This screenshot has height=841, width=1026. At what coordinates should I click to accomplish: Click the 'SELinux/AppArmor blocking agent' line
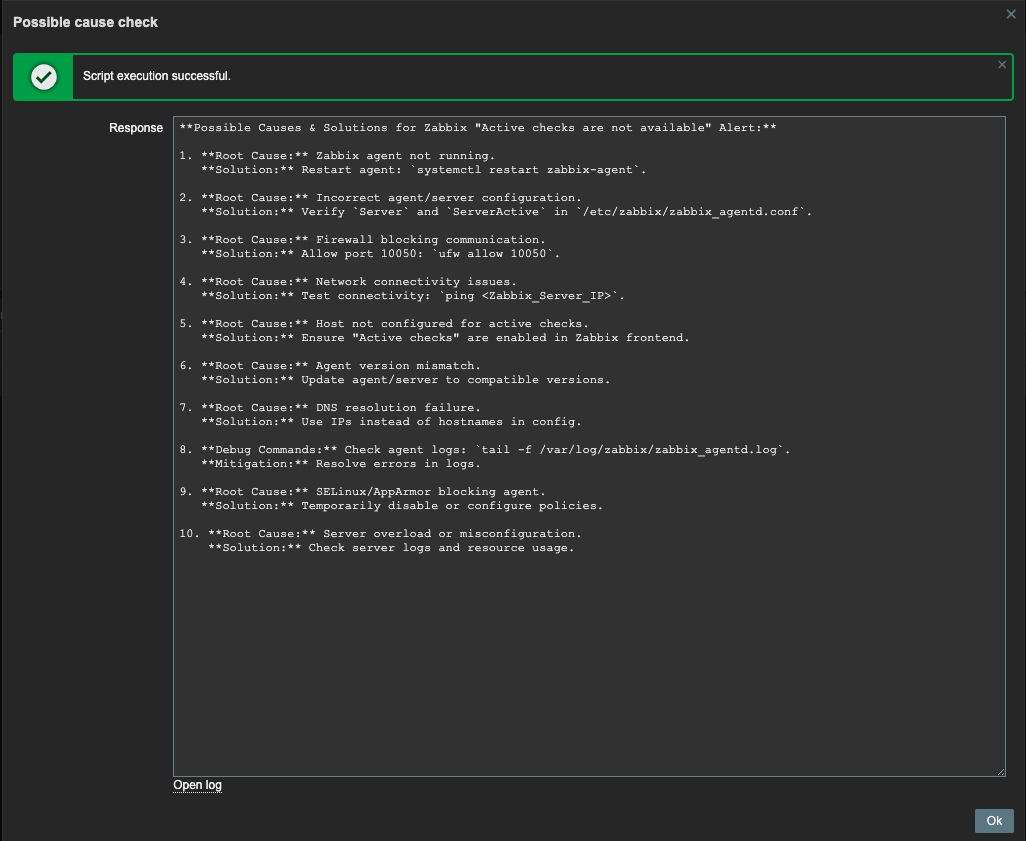pyautogui.click(x=430, y=492)
